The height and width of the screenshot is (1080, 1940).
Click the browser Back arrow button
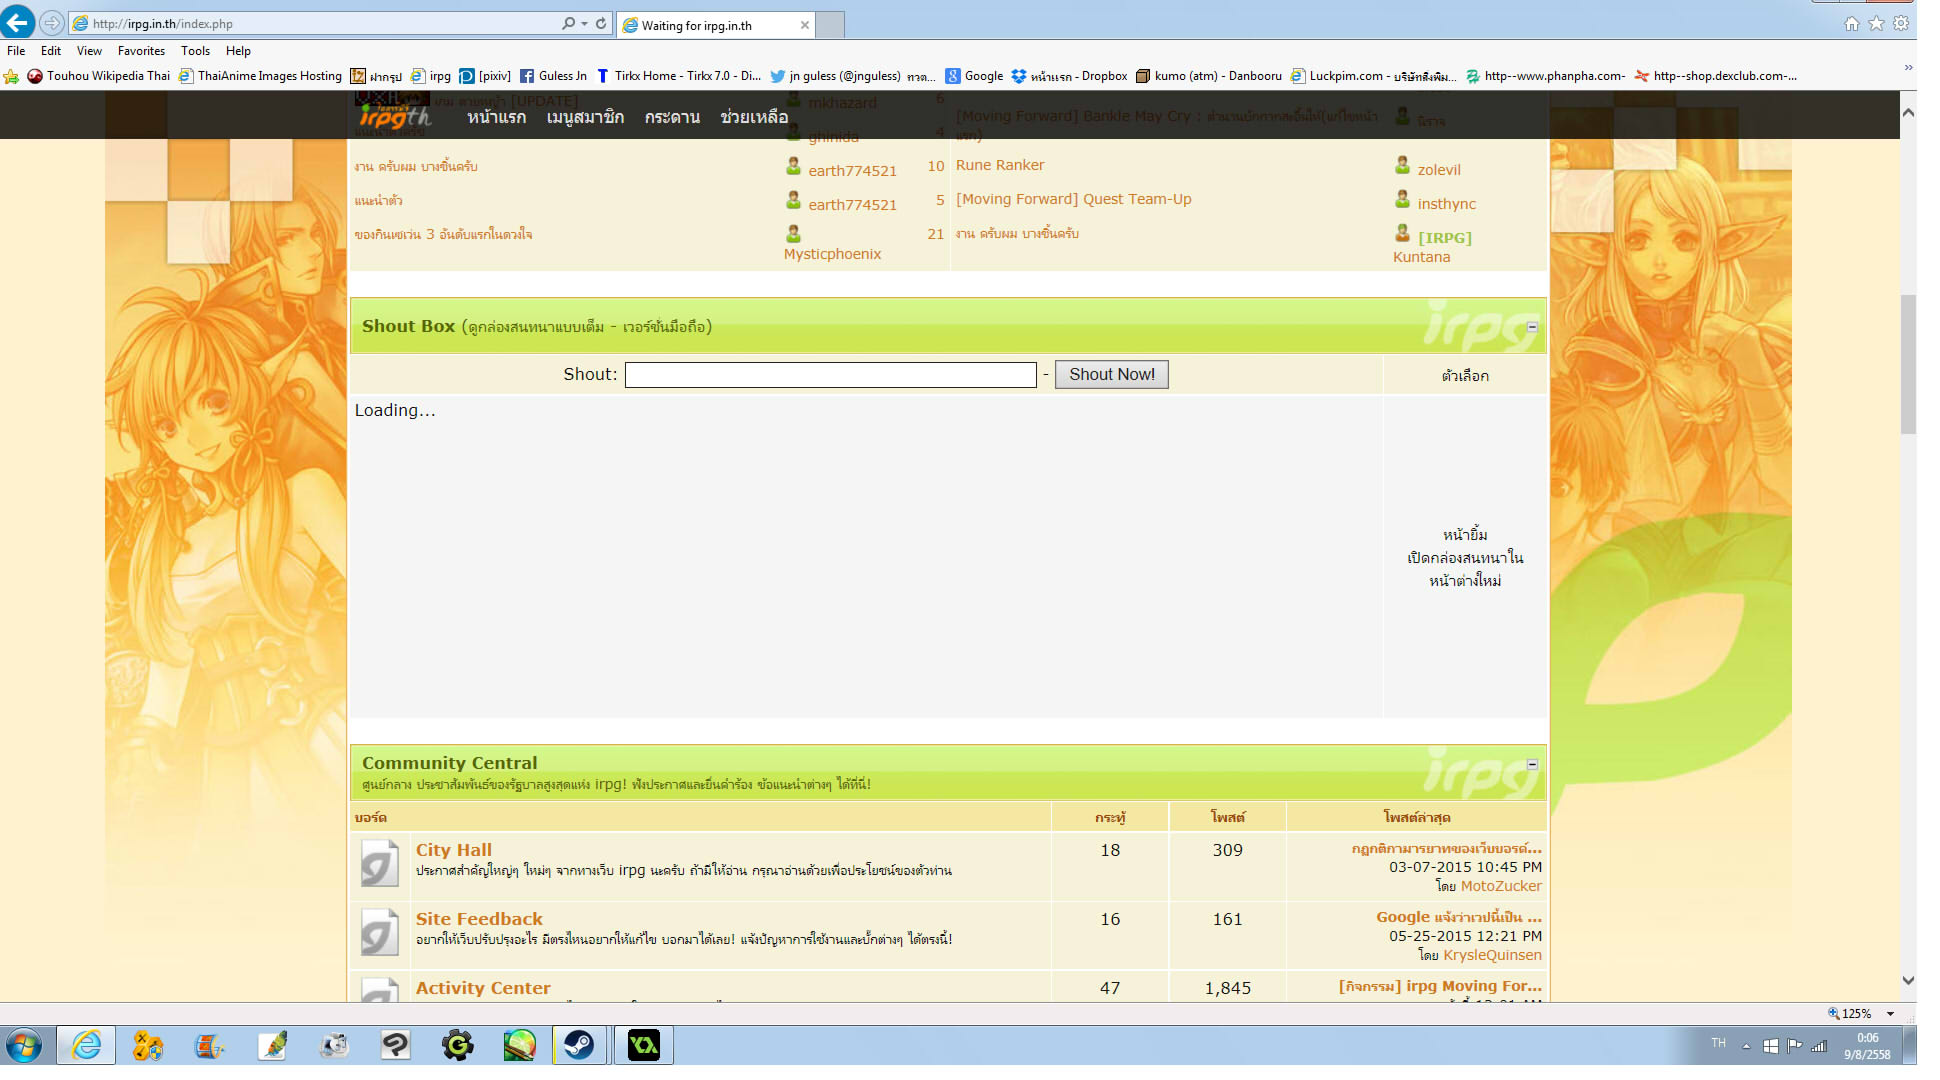tap(18, 22)
